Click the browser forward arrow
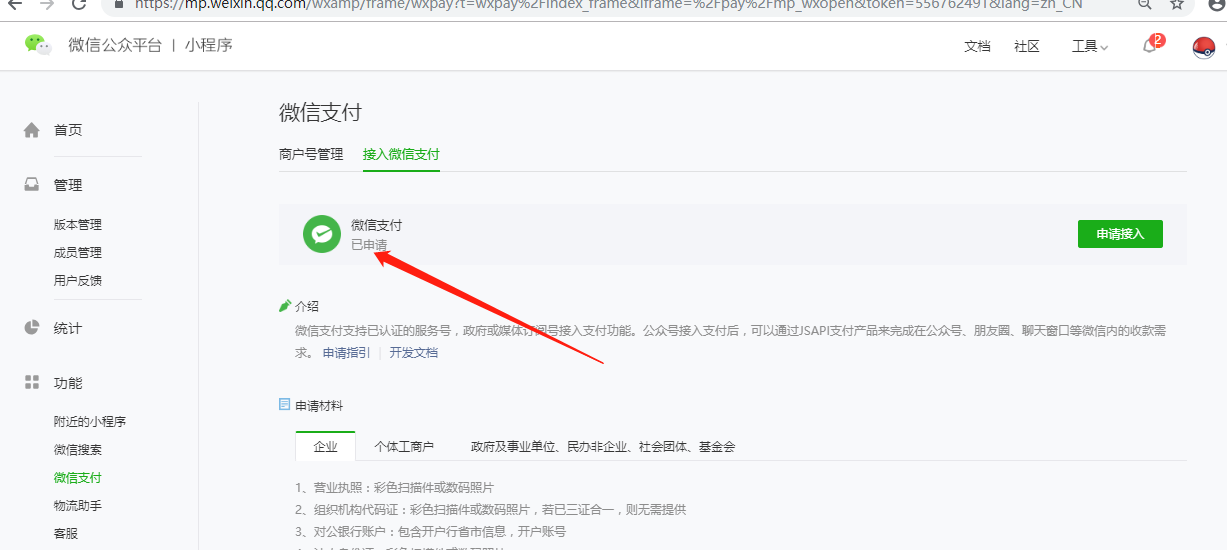This screenshot has height=550, width=1227. (x=46, y=4)
